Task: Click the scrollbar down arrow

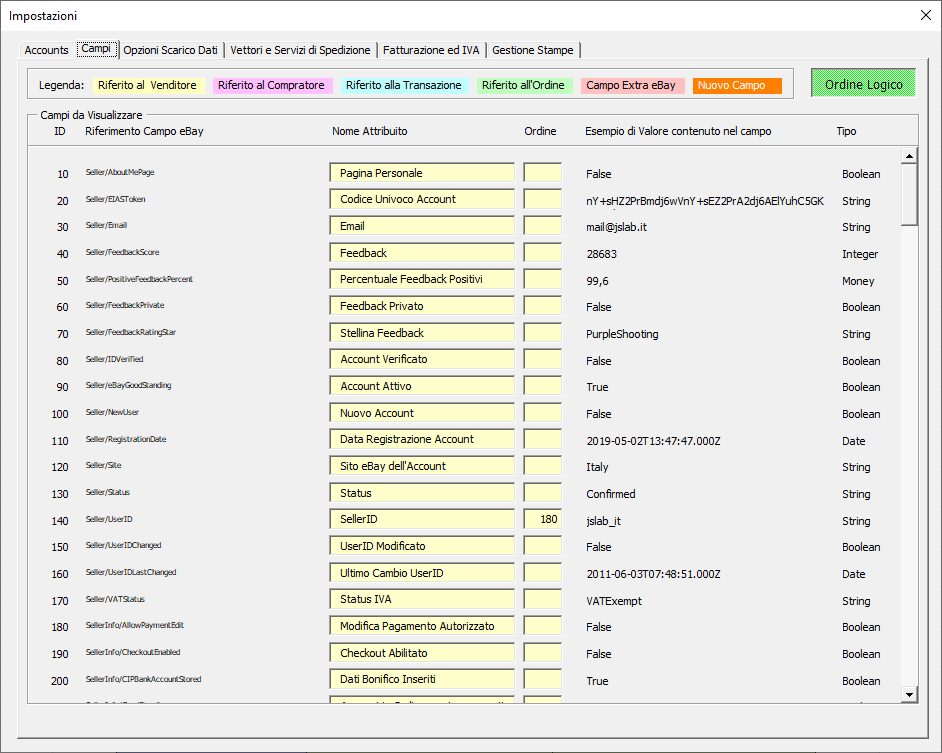Action: (x=909, y=695)
